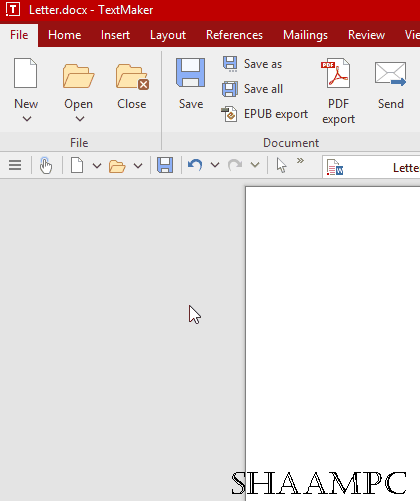Expand the New dropdown arrow in ribbon
The image size is (420, 501).
tap(27, 119)
